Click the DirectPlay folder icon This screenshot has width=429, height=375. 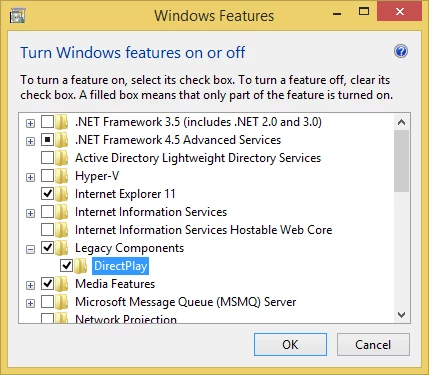click(81, 266)
